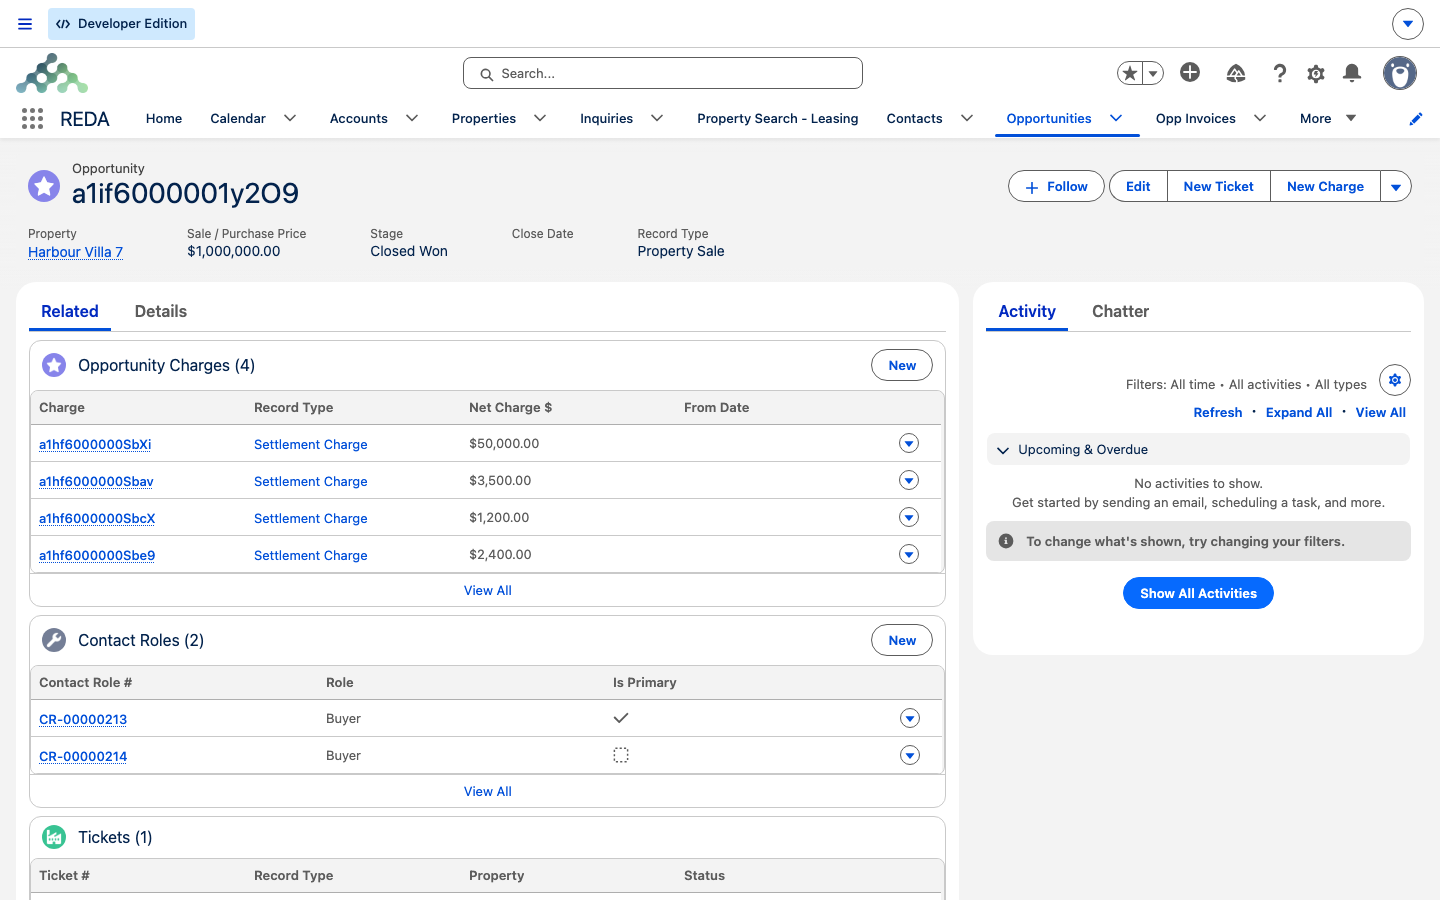Click the global Search input field
1440x900 pixels.
(x=663, y=73)
